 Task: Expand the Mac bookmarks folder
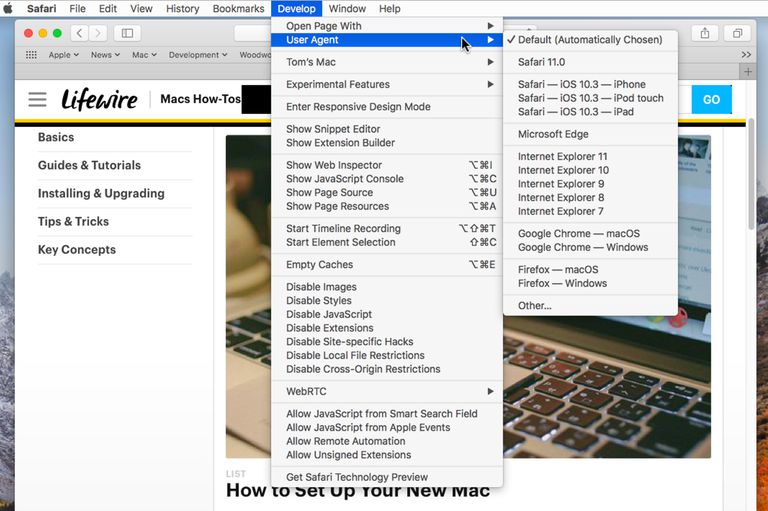click(x=144, y=55)
